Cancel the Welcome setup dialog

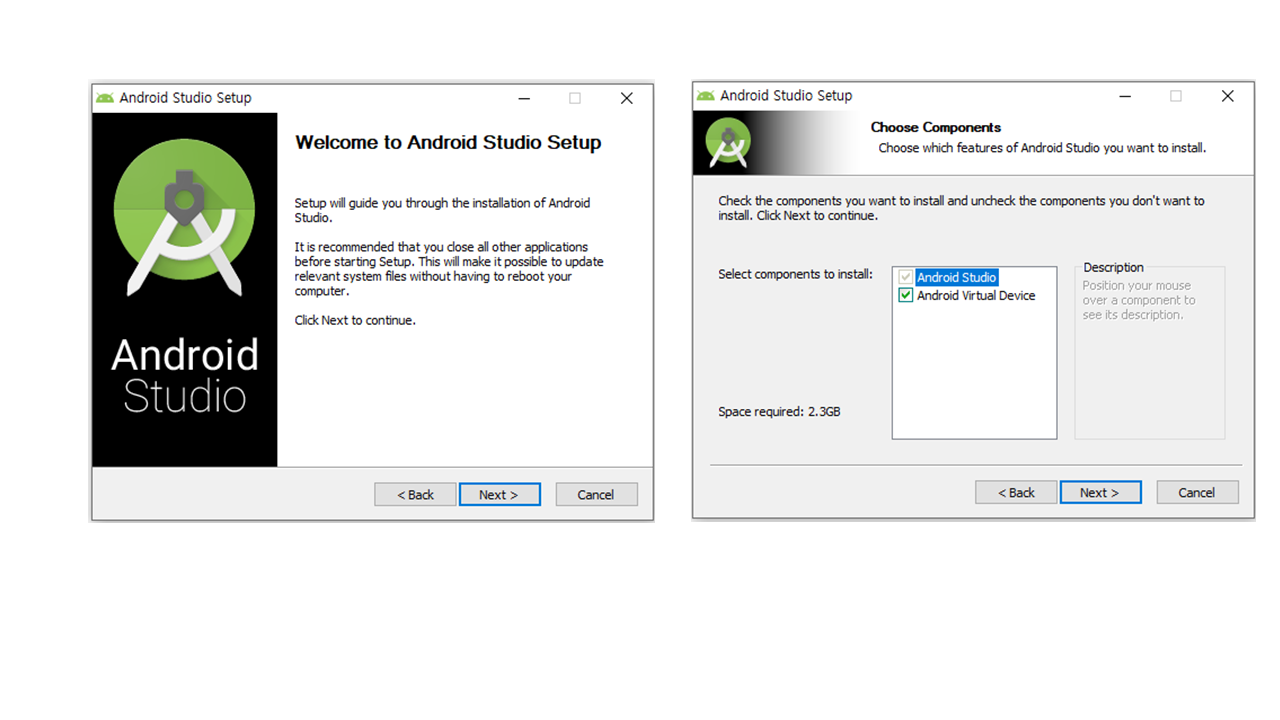click(595, 494)
